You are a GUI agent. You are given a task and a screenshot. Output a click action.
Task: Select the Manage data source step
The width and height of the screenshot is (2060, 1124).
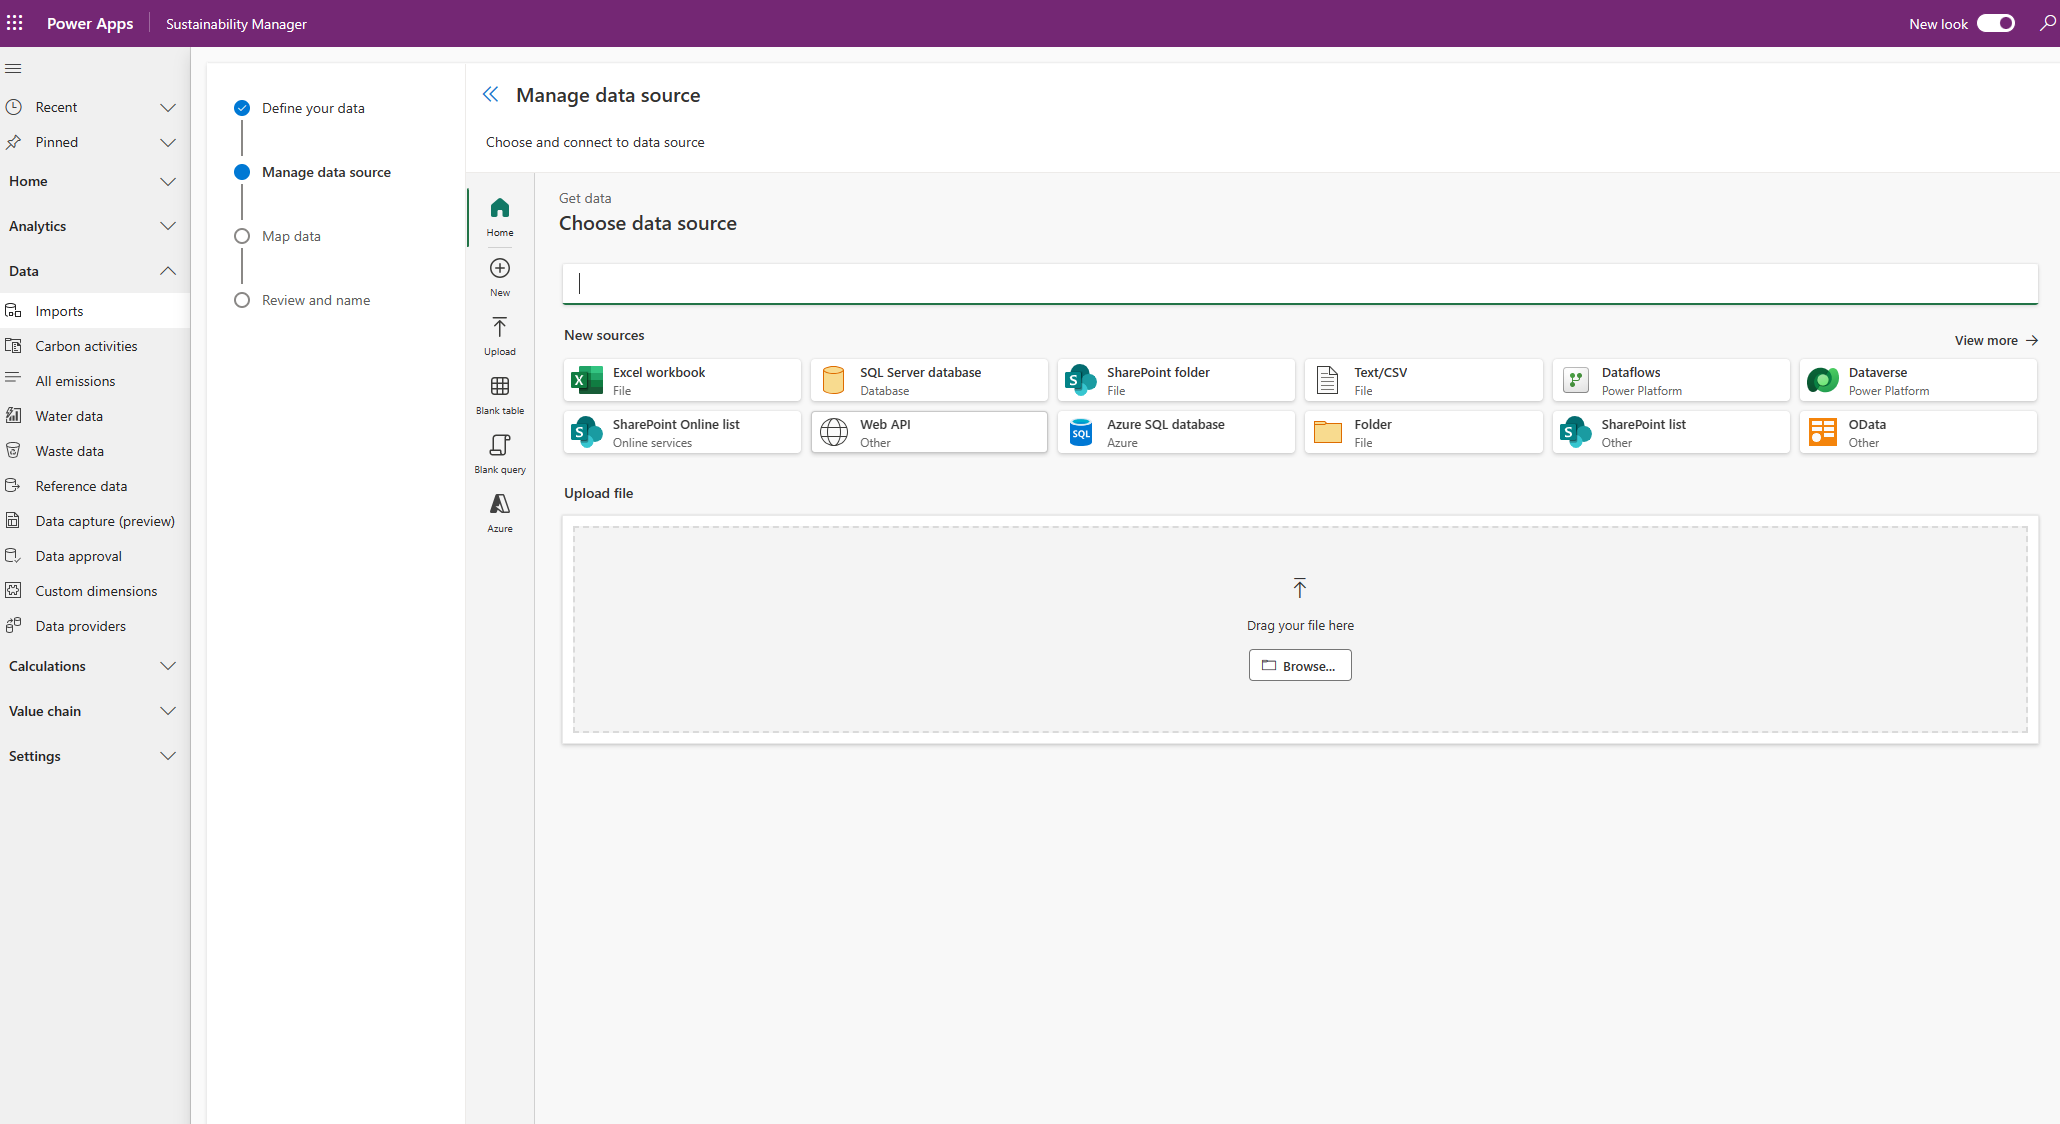pos(313,172)
